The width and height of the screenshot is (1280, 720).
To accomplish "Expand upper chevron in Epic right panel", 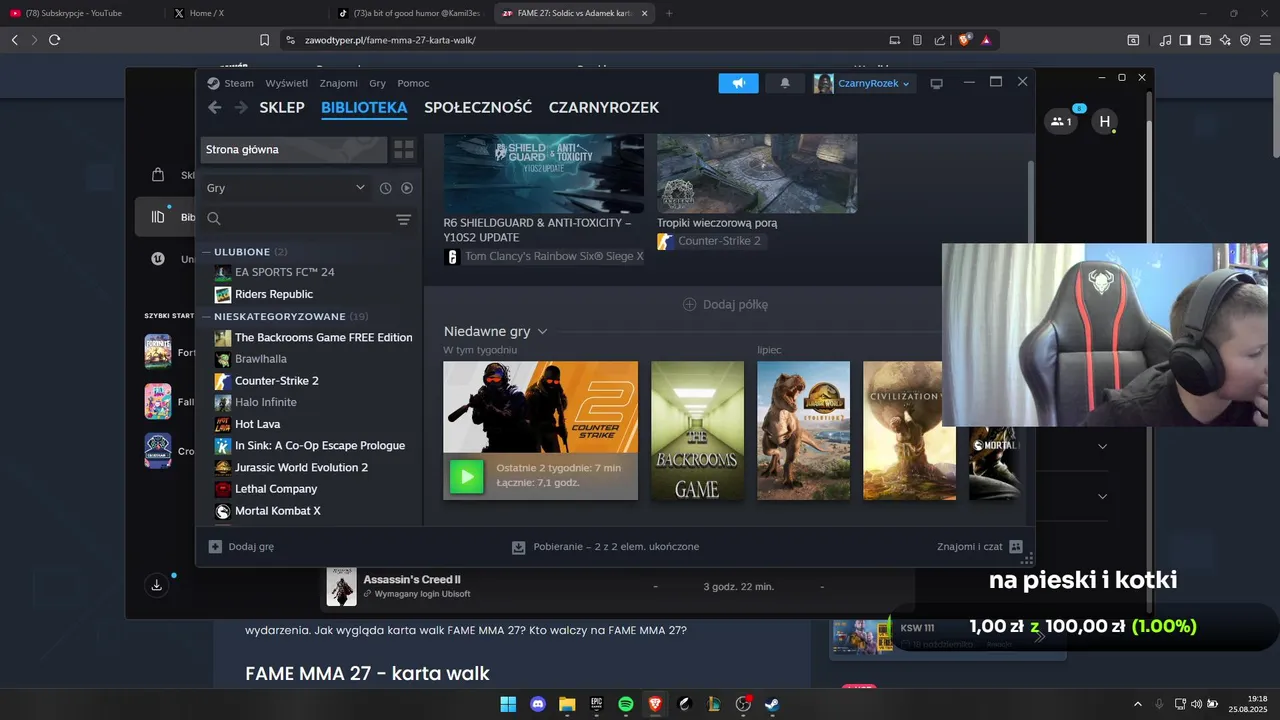I will click(1102, 446).
